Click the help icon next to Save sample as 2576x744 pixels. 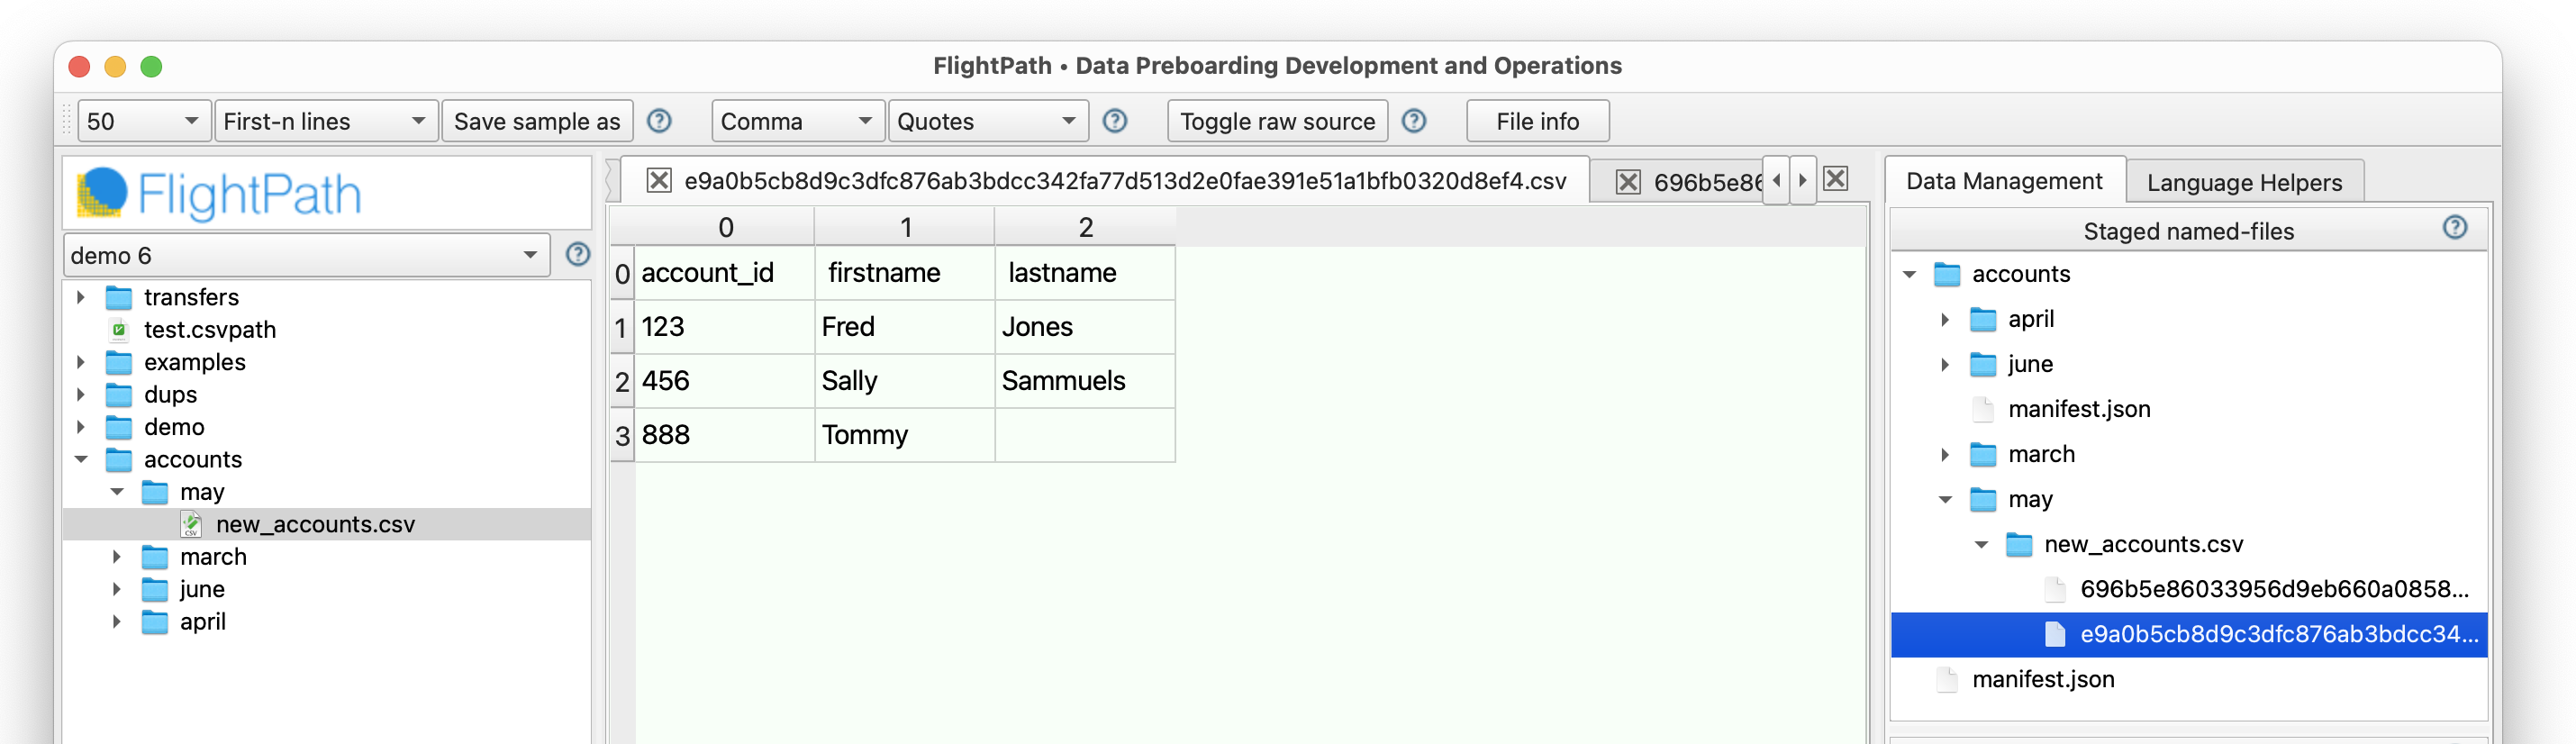point(658,121)
